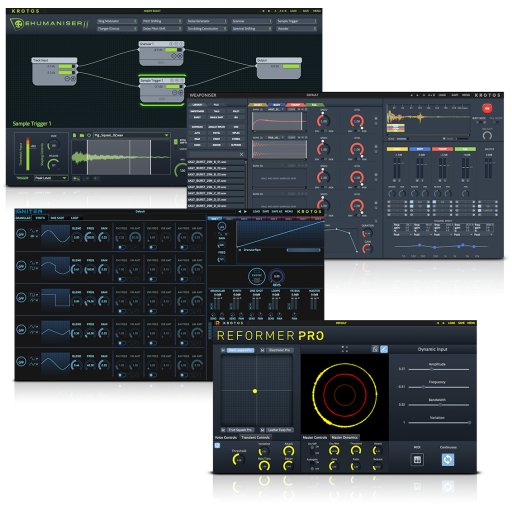Screen dimensions: 512x512
Task: Create new sample file in Dehumaniser sample trigger
Action: point(75,135)
